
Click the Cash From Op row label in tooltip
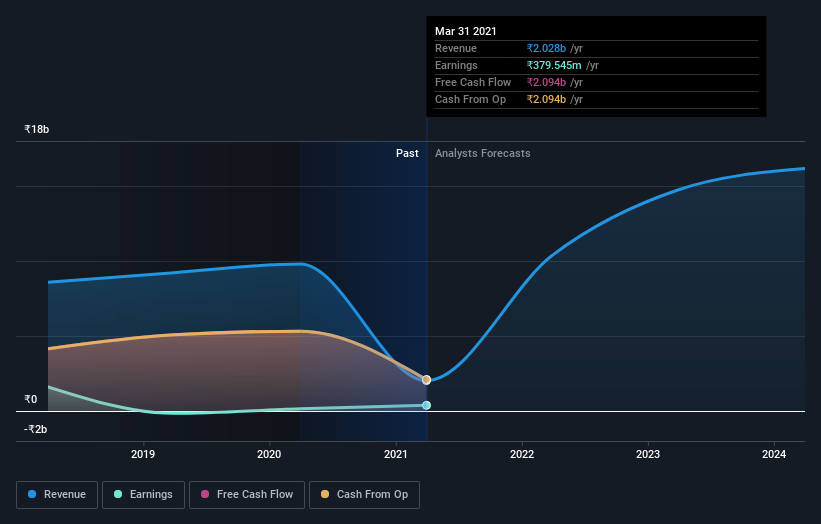[470, 99]
